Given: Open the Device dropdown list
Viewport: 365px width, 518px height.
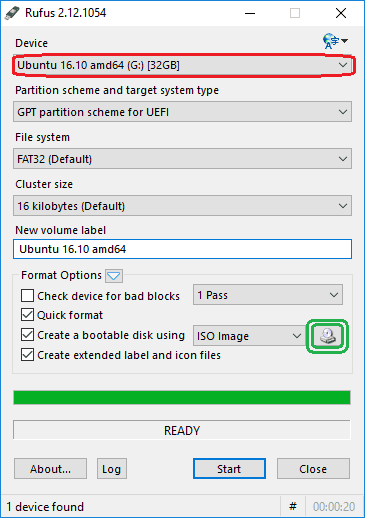Looking at the screenshot, I should [182, 65].
